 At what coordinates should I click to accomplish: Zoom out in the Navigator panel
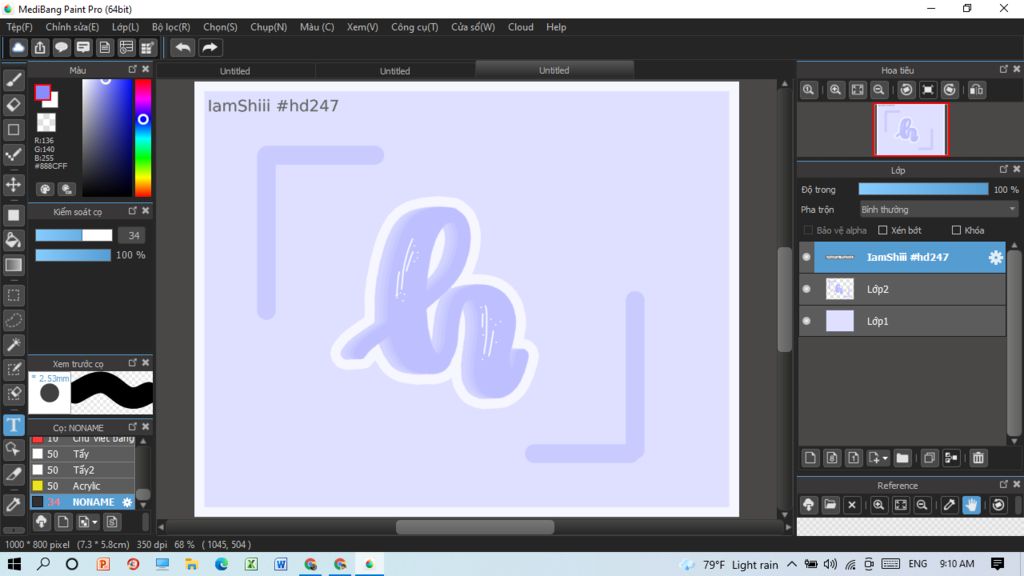[x=879, y=90]
